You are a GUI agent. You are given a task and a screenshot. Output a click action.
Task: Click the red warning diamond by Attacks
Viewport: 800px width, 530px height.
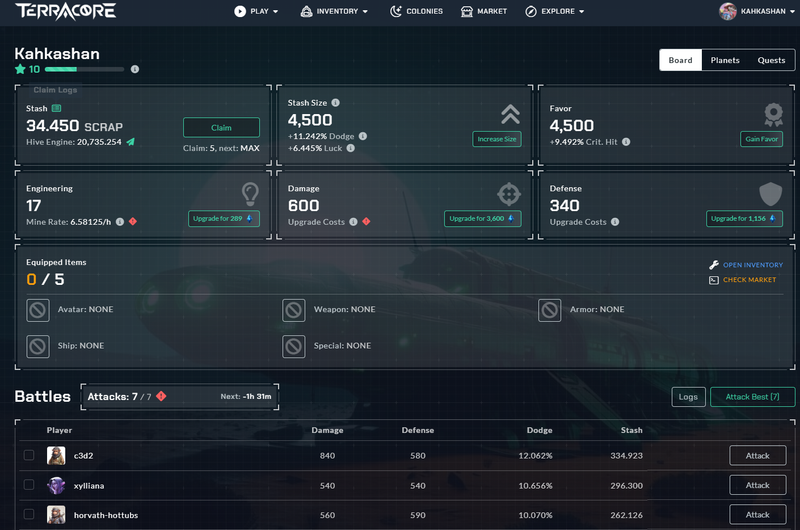click(x=161, y=396)
